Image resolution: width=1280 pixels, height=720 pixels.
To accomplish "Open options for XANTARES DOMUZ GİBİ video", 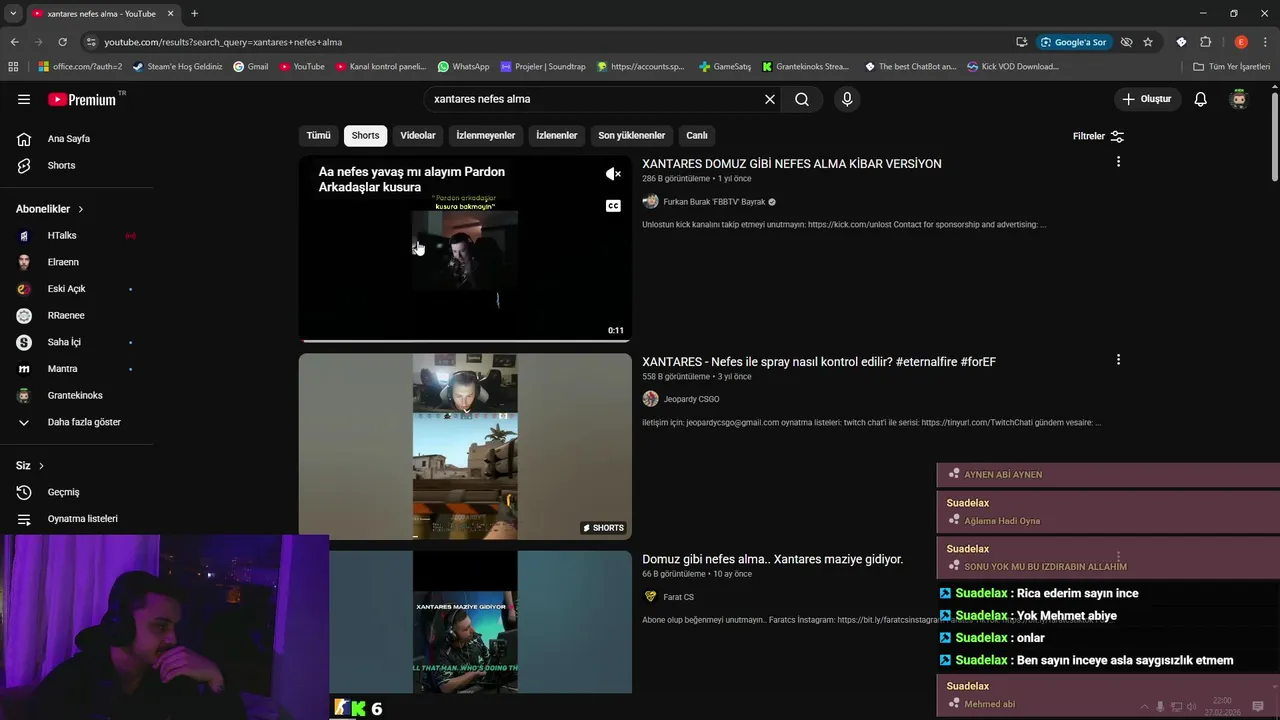I will coord(1118,162).
